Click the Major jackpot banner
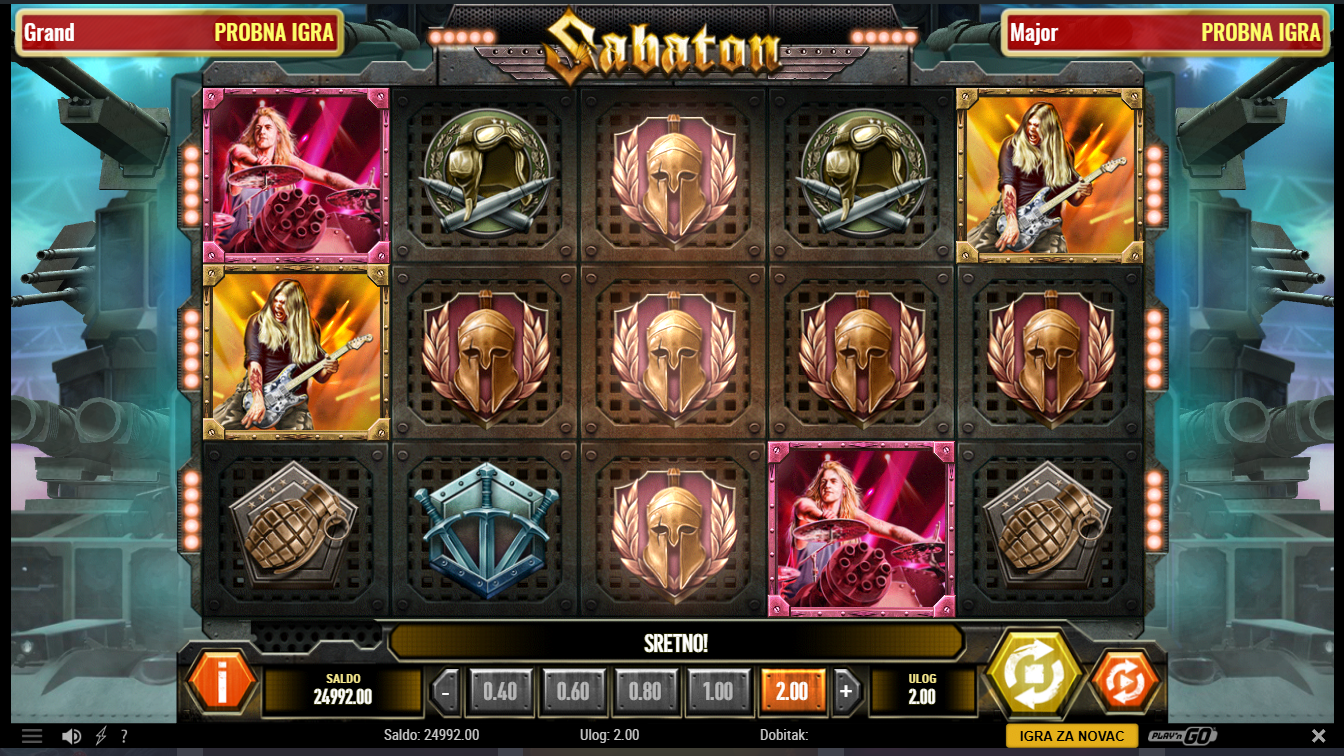1344x756 pixels. click(x=1165, y=32)
